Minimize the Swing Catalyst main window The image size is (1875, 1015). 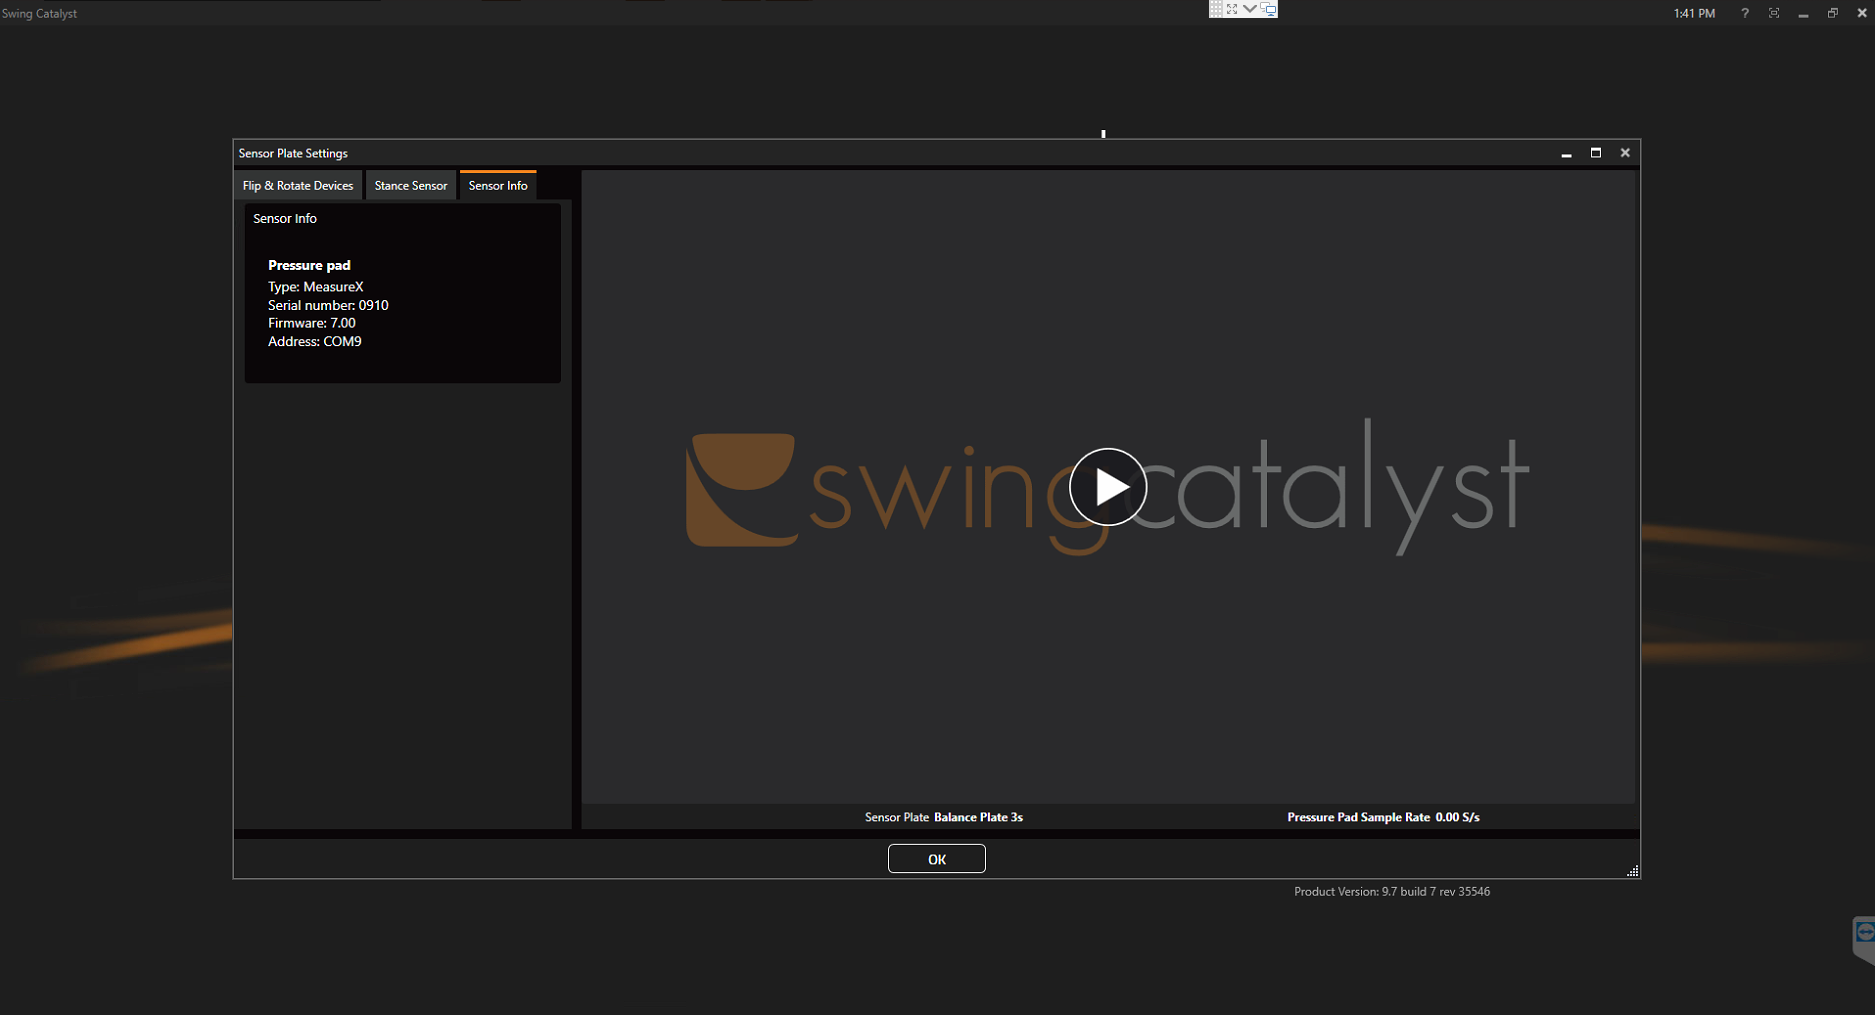tap(1803, 13)
